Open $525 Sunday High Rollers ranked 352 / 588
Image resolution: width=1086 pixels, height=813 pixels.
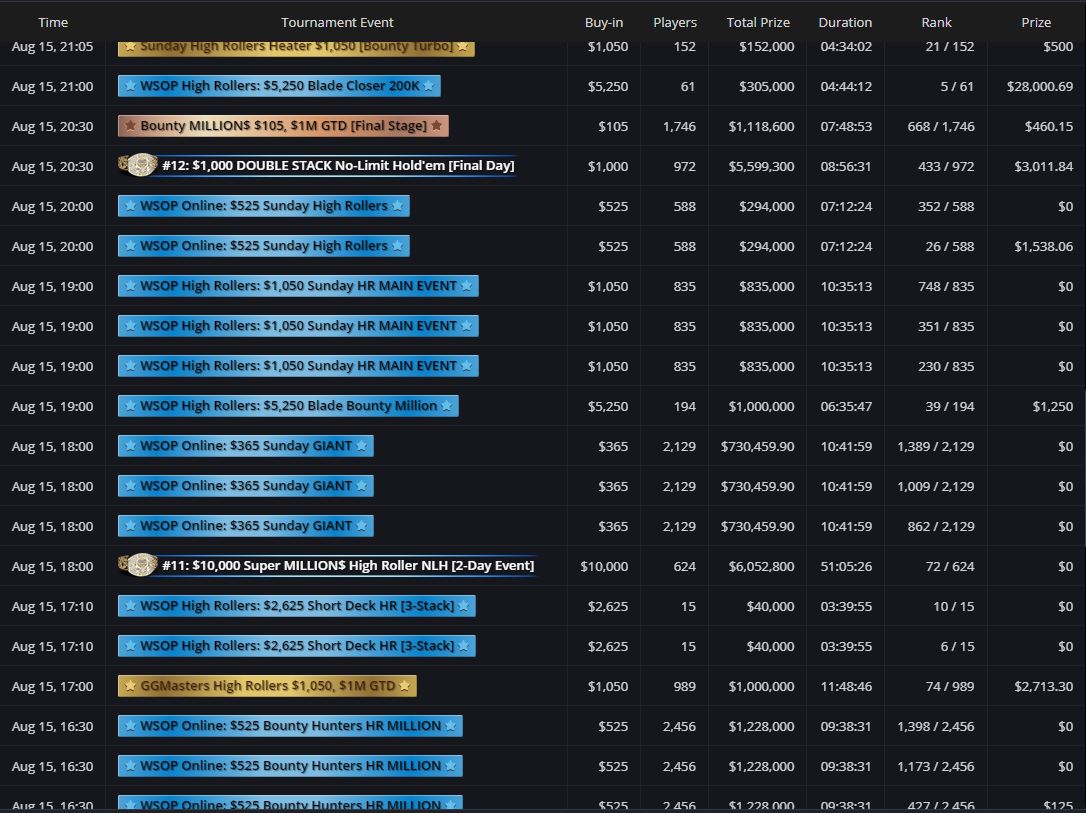click(264, 206)
